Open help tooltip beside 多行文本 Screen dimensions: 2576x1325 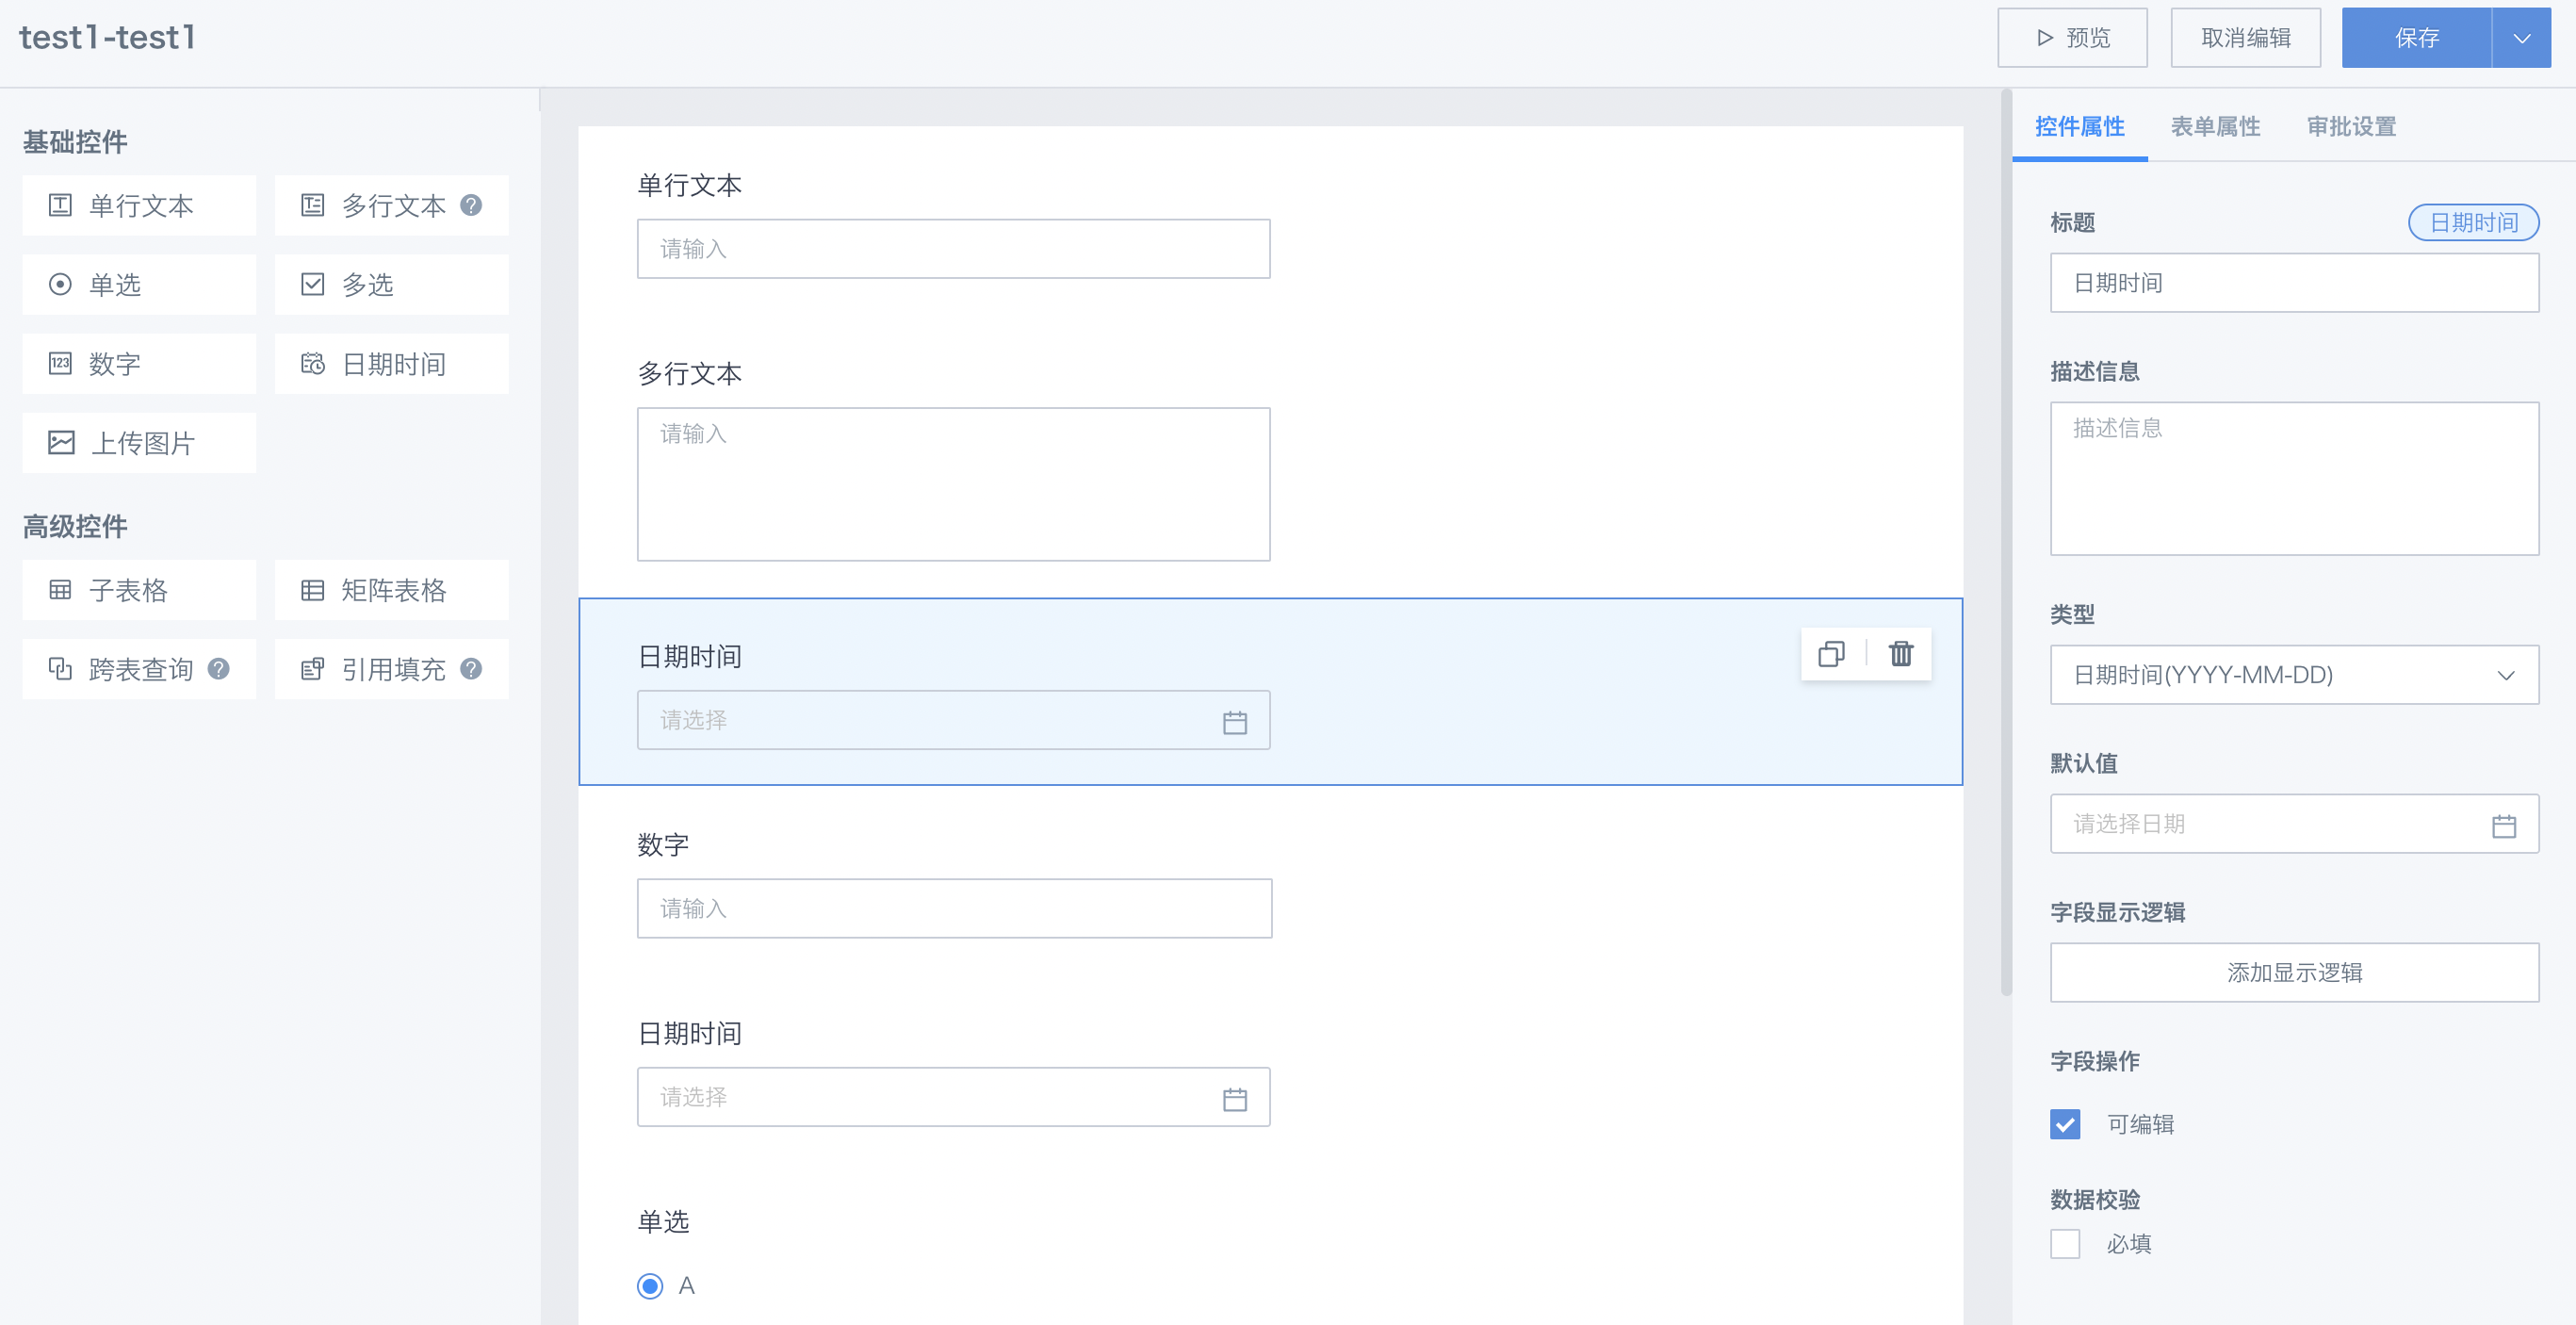[471, 206]
